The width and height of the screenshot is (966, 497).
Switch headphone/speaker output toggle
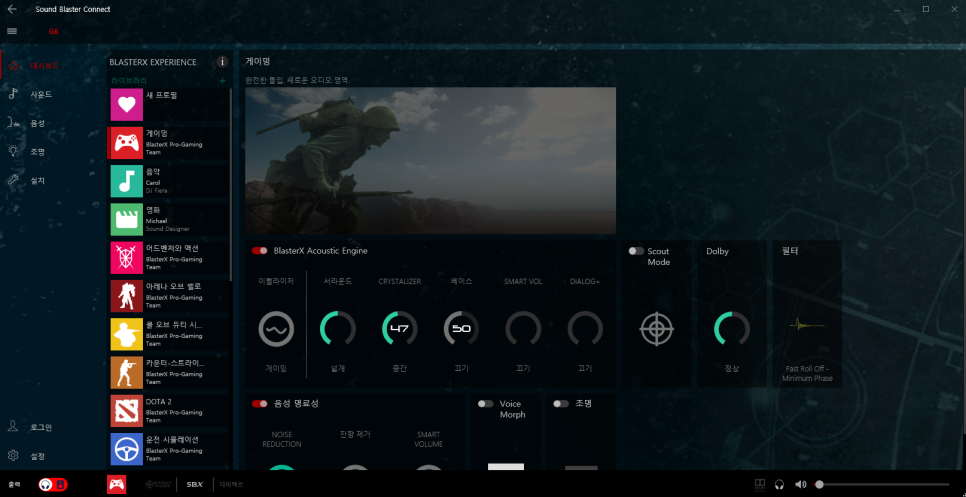pyautogui.click(x=53, y=485)
